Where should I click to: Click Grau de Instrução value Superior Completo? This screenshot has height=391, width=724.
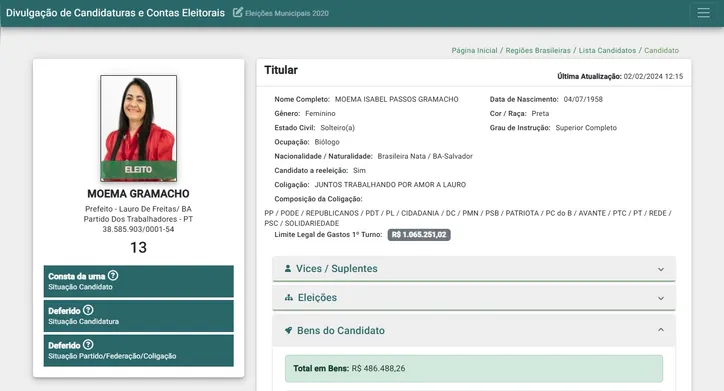pos(586,128)
